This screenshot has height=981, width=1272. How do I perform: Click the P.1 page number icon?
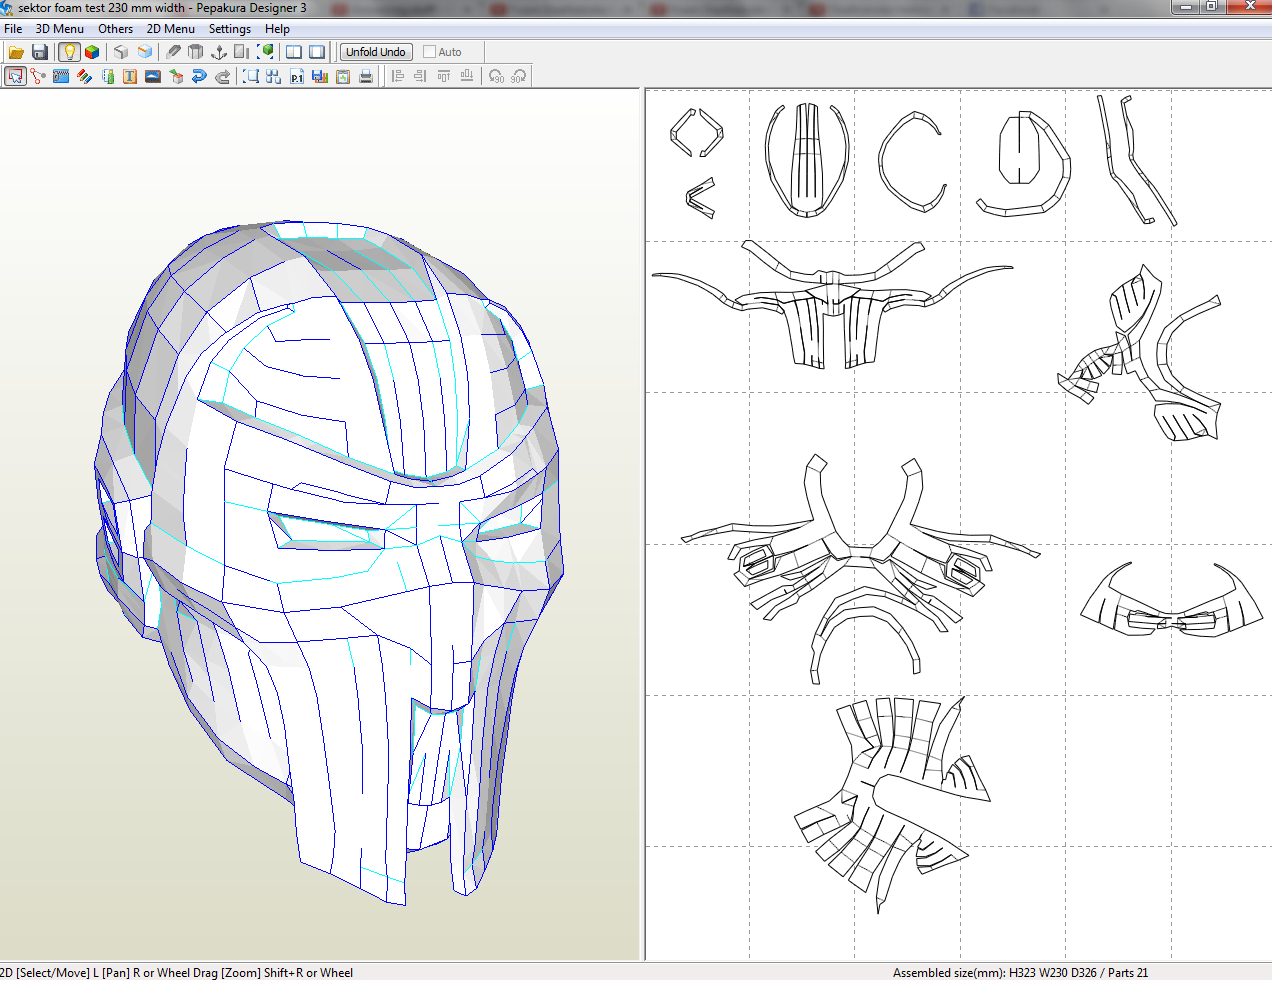click(297, 76)
